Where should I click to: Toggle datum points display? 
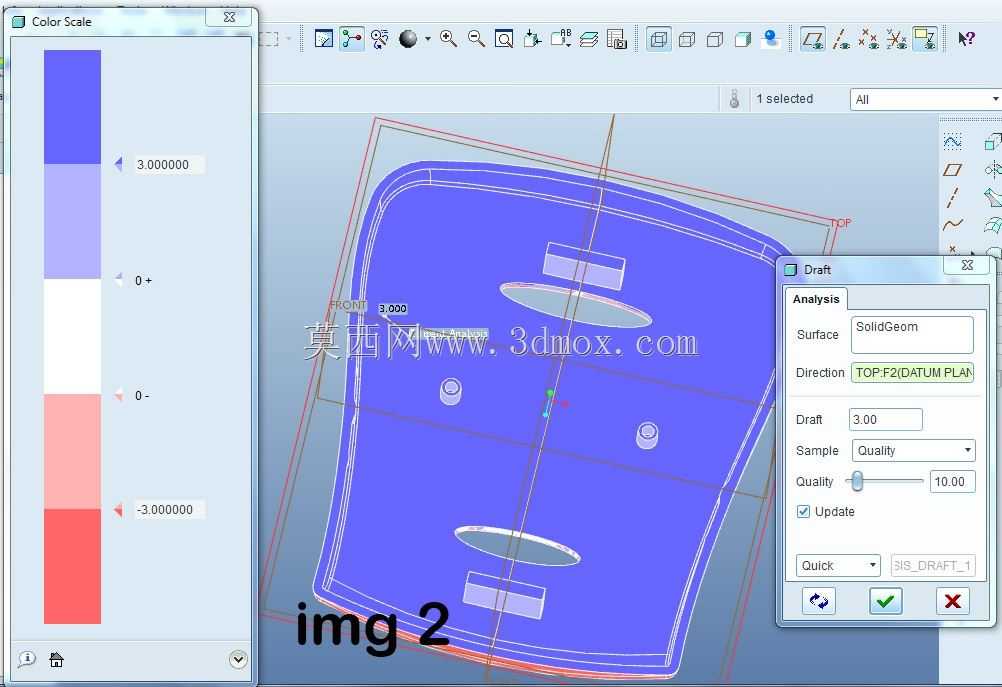point(868,40)
